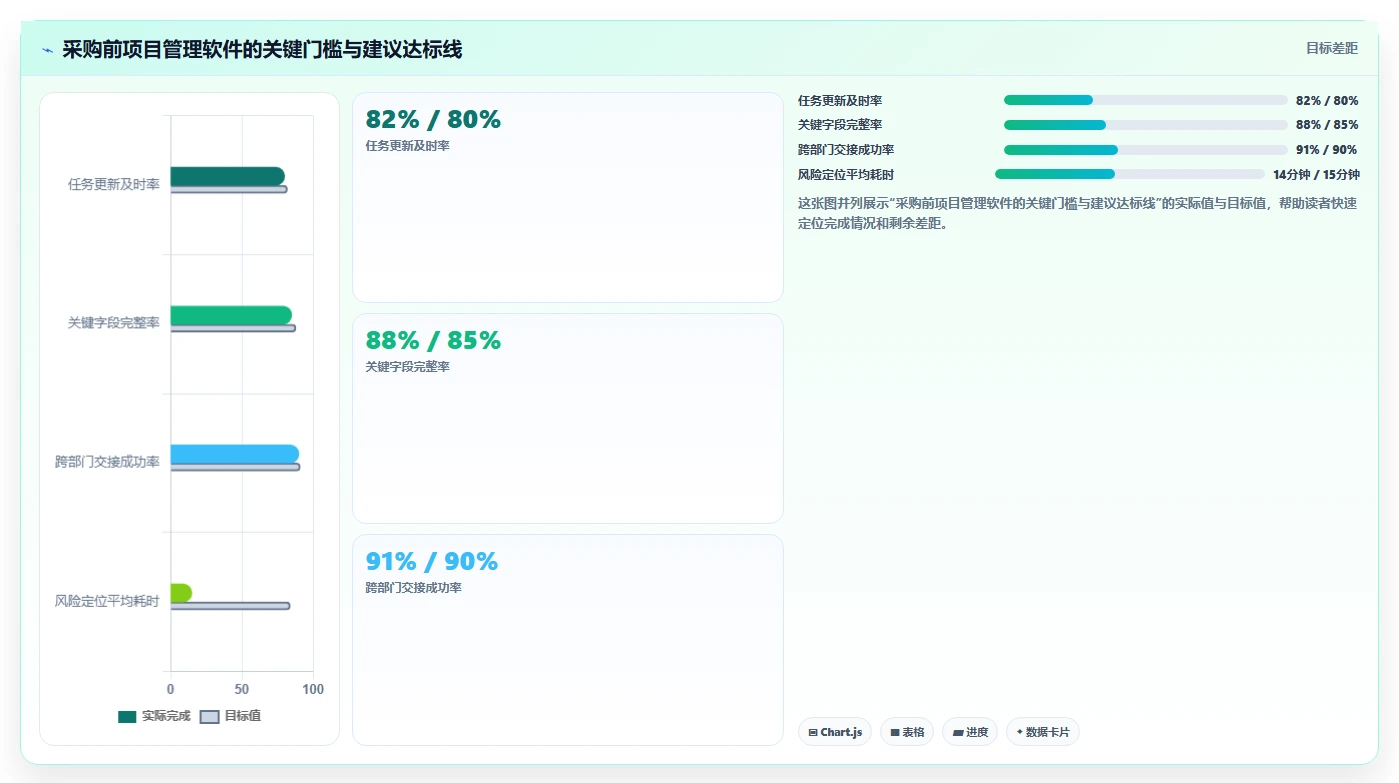This screenshot has height=783, width=1399.
Task: Toggle the 目标值 legend item
Action: coord(231,716)
